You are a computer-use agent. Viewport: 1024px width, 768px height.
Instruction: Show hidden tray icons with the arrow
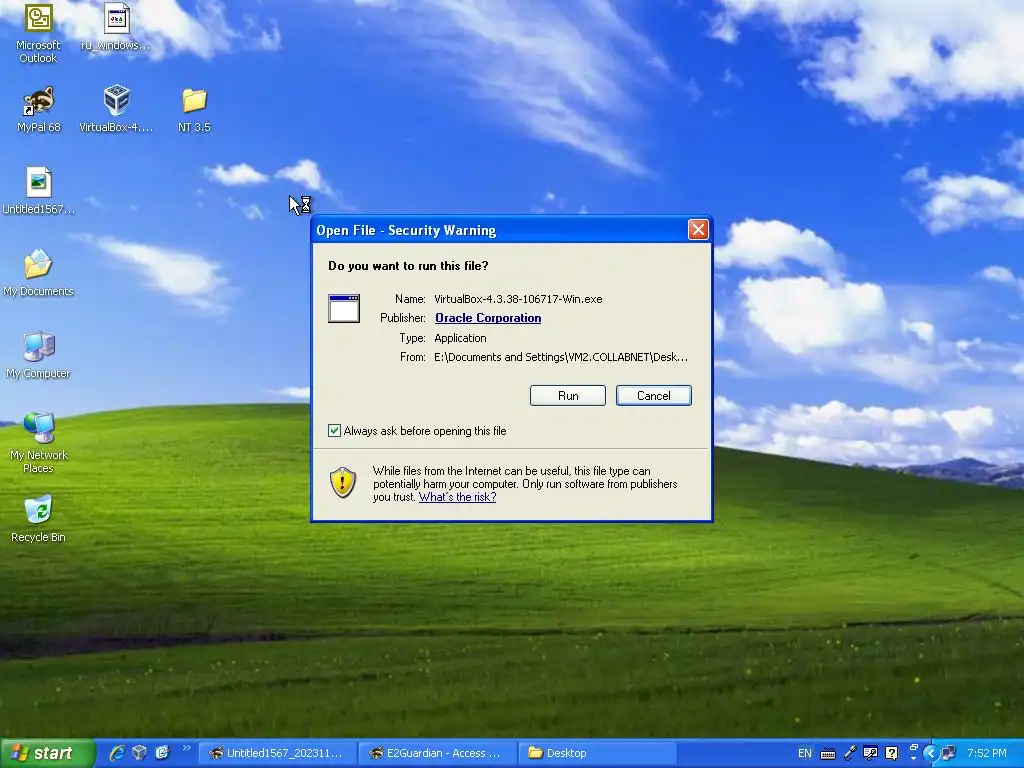(x=931, y=754)
